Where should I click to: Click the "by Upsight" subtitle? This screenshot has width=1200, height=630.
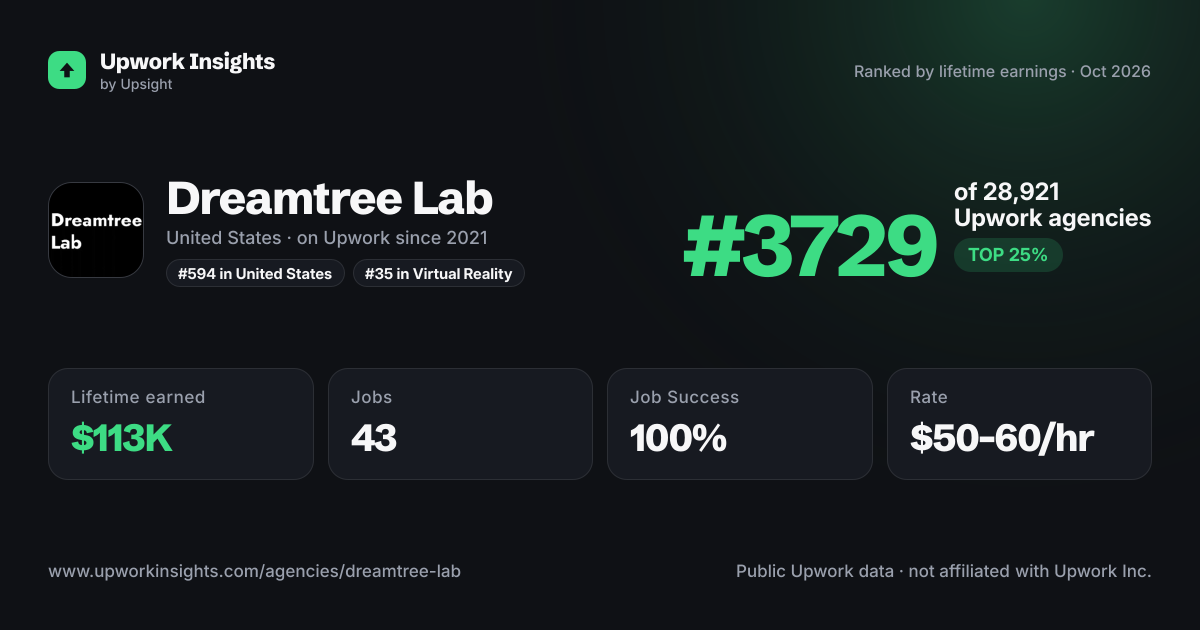click(136, 85)
